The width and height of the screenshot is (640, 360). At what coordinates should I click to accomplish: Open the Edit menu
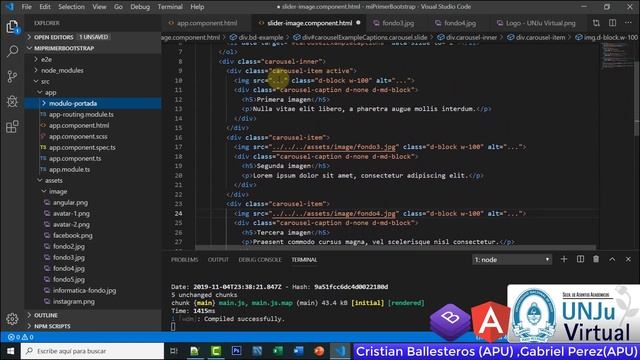point(45,7)
